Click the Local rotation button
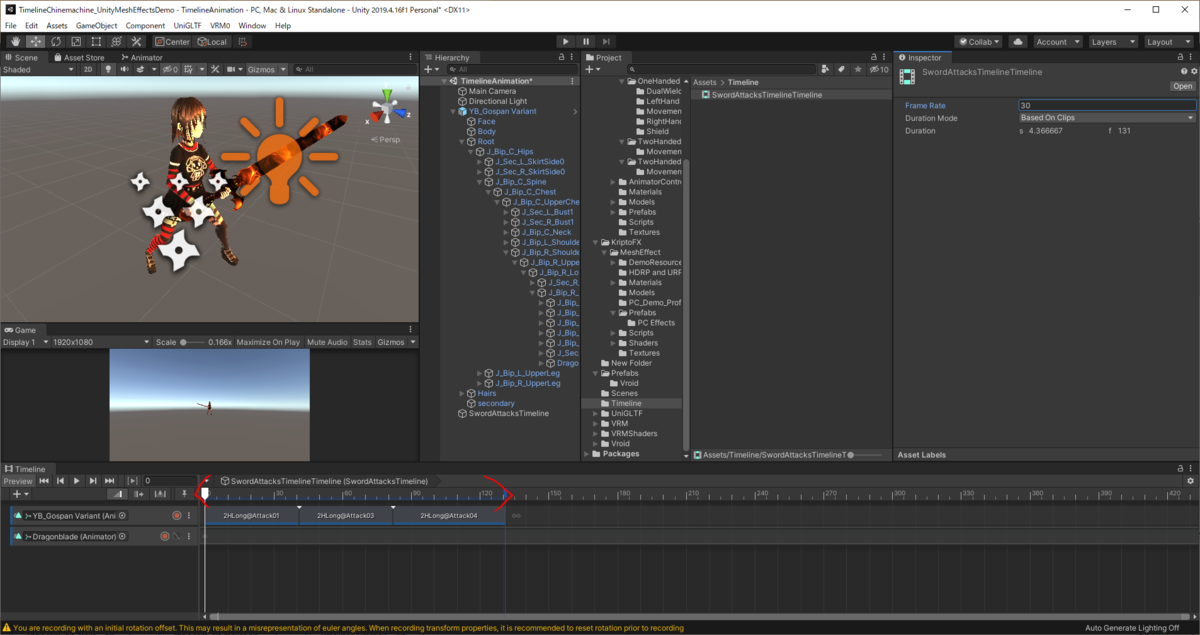 tap(212, 42)
